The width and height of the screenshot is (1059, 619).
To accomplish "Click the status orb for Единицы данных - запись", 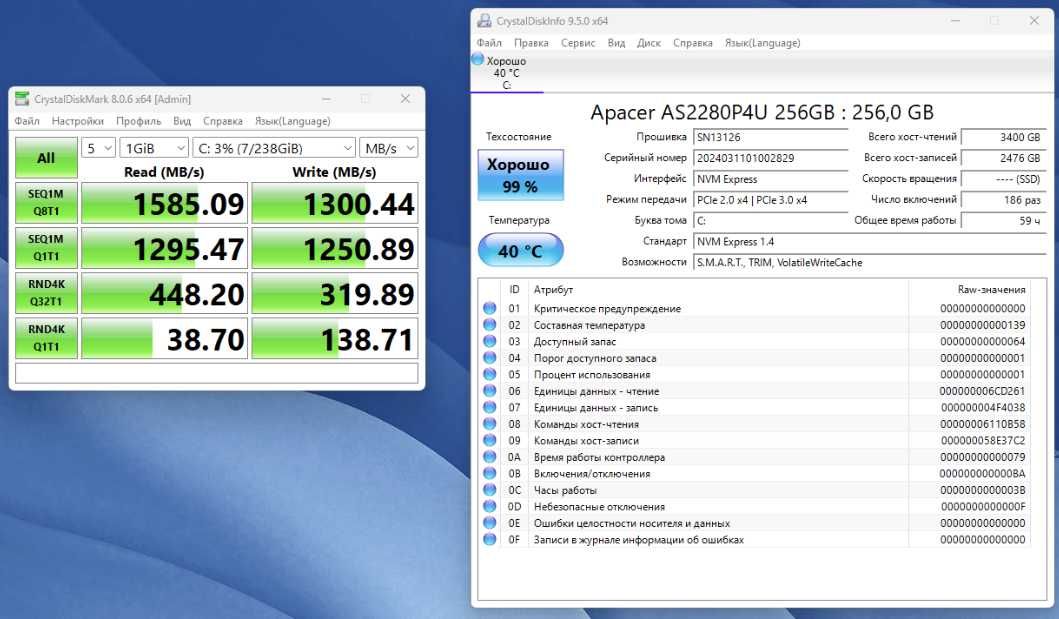I will click(x=490, y=408).
